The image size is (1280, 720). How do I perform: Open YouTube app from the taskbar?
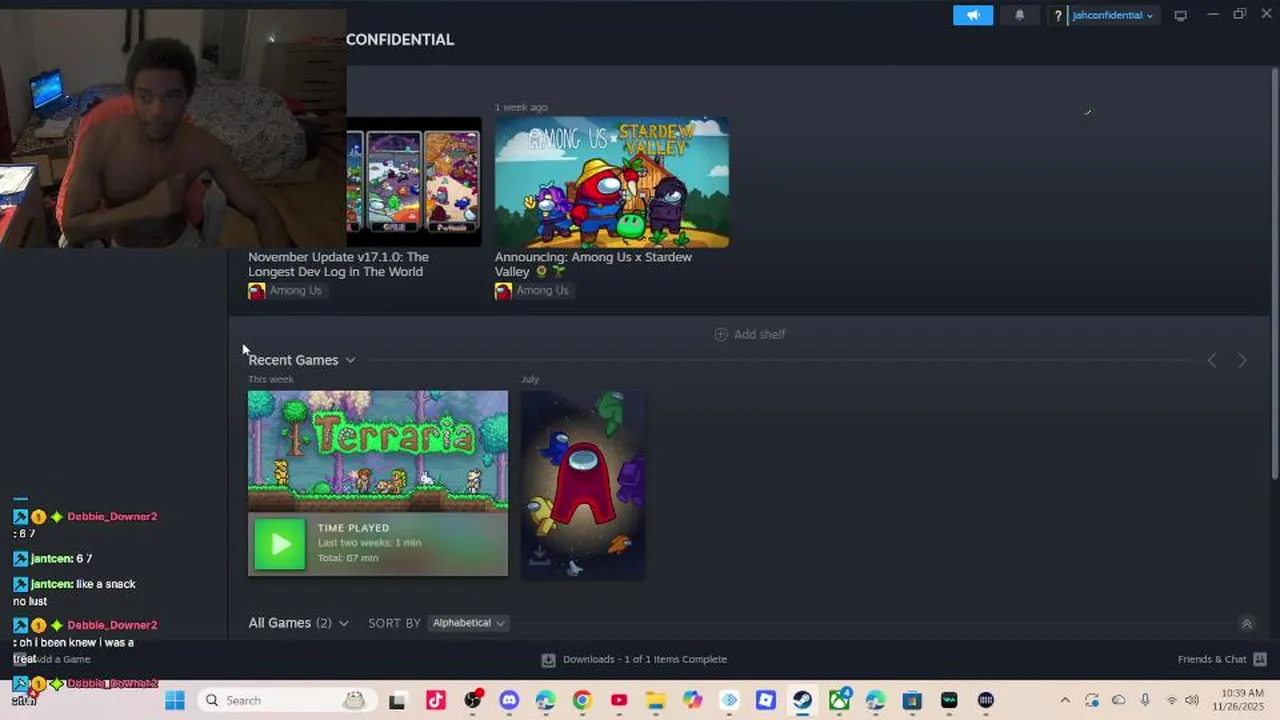click(x=619, y=700)
